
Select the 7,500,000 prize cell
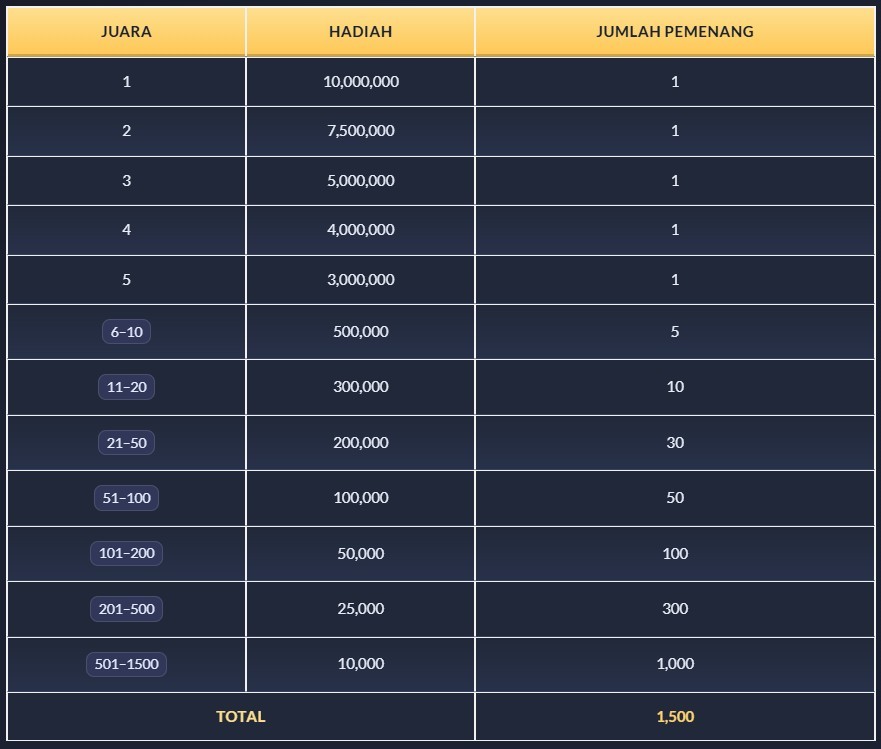pos(360,131)
